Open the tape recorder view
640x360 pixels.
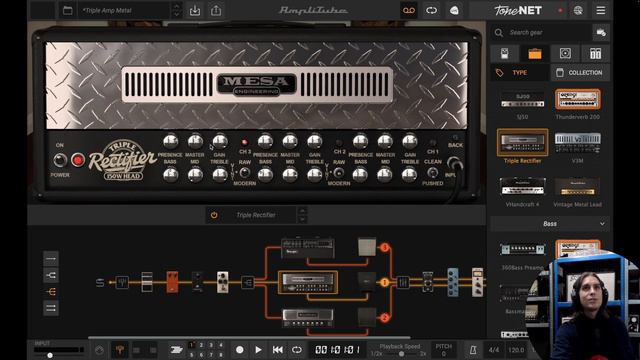(x=409, y=10)
